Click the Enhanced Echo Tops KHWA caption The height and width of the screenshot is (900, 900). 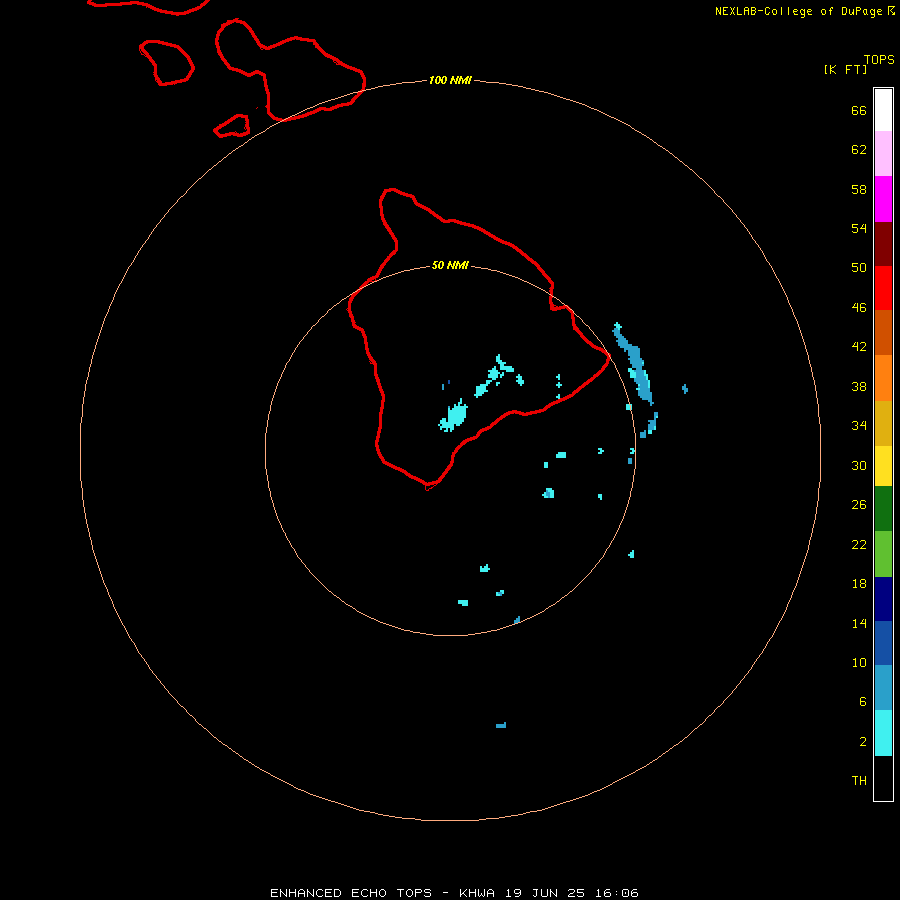click(454, 893)
